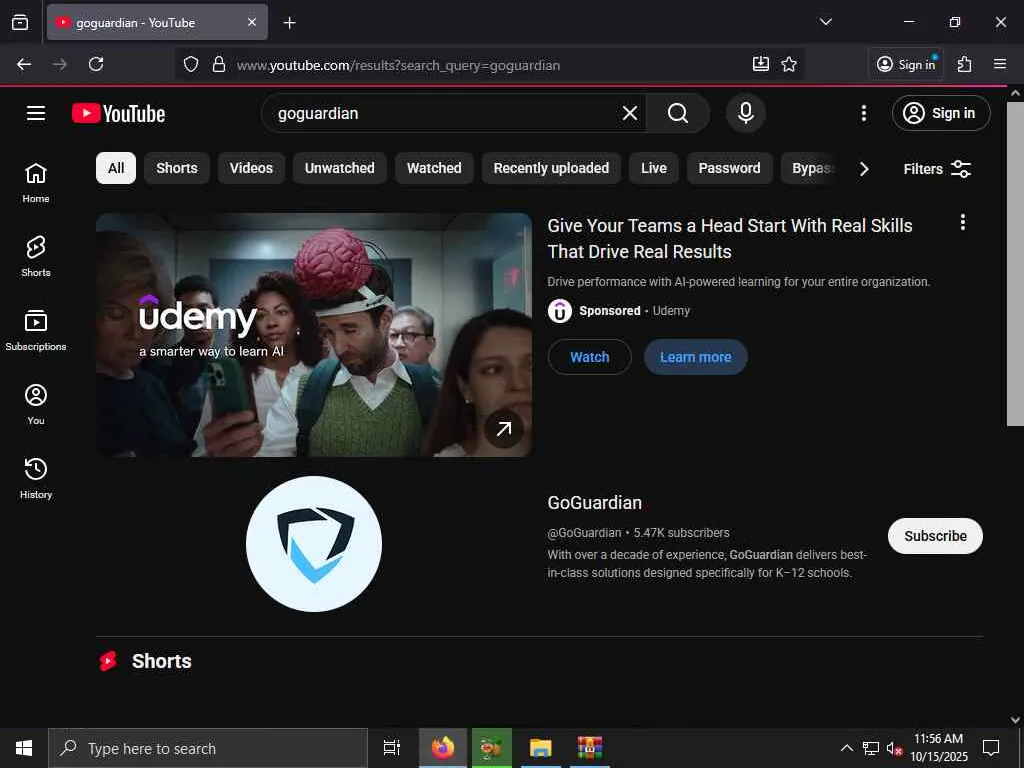The width and height of the screenshot is (1024, 768).
Task: Open Shorts in the sidebar
Action: tap(36, 257)
